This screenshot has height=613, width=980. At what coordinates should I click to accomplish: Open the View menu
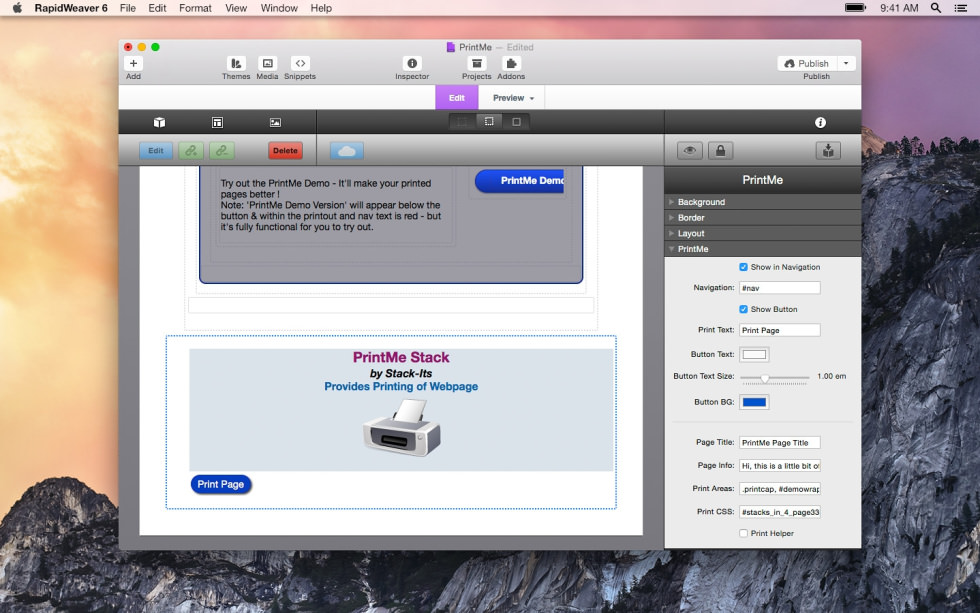pyautogui.click(x=236, y=8)
